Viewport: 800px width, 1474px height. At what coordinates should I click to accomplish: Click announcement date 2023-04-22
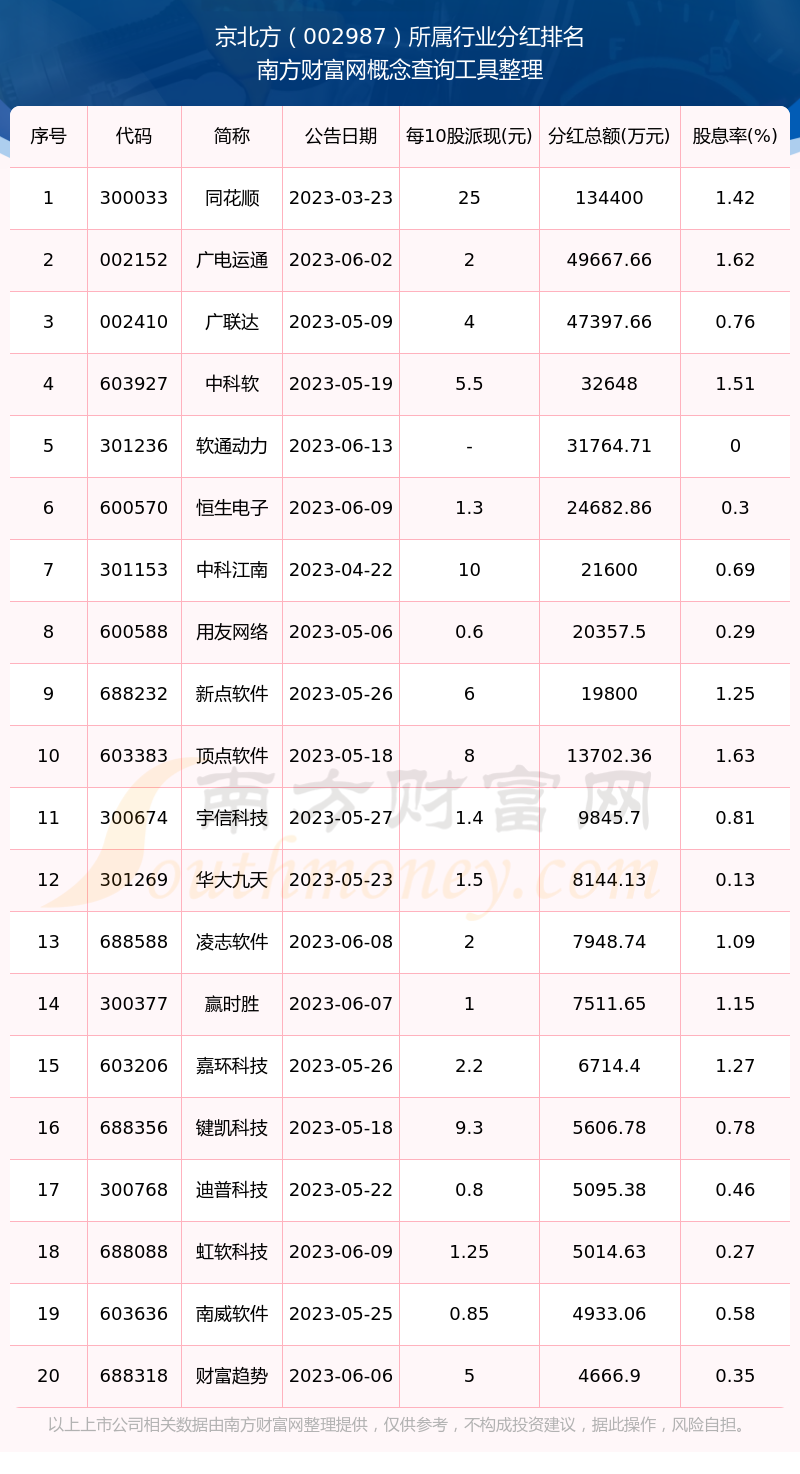click(x=341, y=570)
